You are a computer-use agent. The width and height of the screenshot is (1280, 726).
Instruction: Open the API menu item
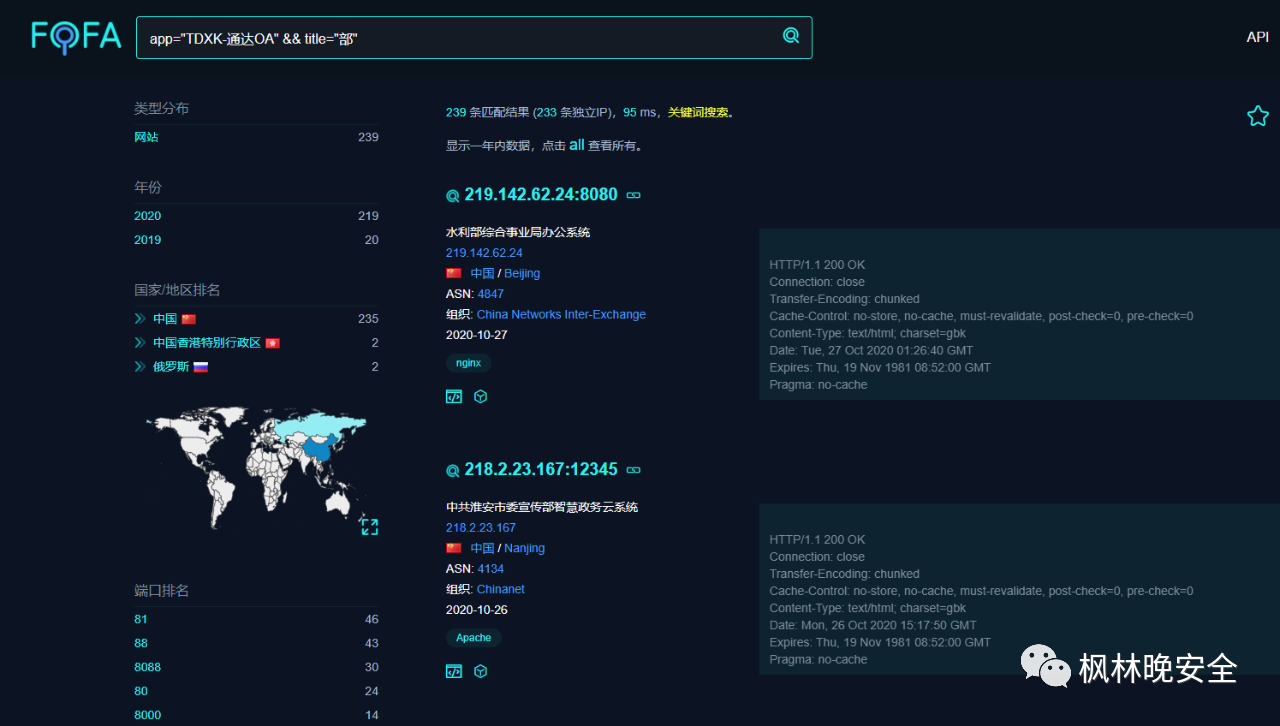point(1257,37)
